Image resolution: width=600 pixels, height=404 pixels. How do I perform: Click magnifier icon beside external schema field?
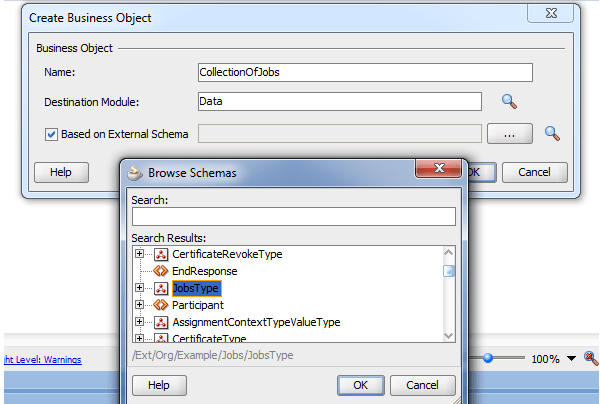point(551,133)
